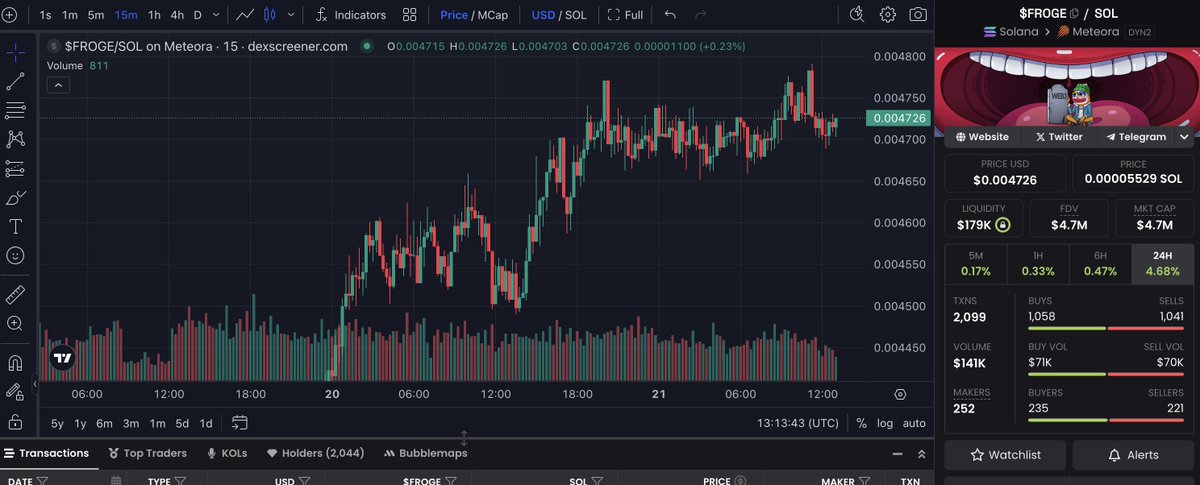
Task: Set chart range to 1d
Action: (x=206, y=423)
